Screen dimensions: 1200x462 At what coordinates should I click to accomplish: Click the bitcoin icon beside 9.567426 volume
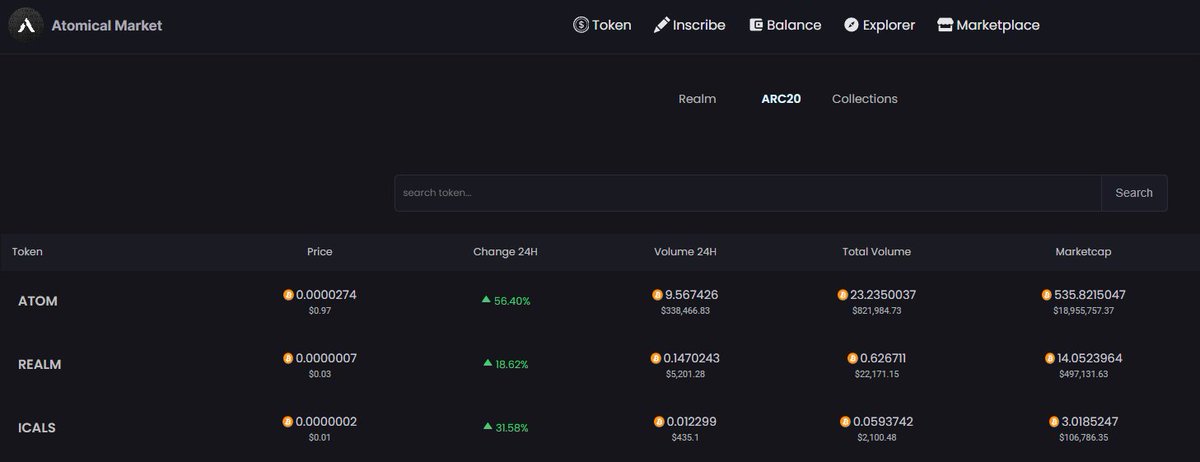(658, 295)
